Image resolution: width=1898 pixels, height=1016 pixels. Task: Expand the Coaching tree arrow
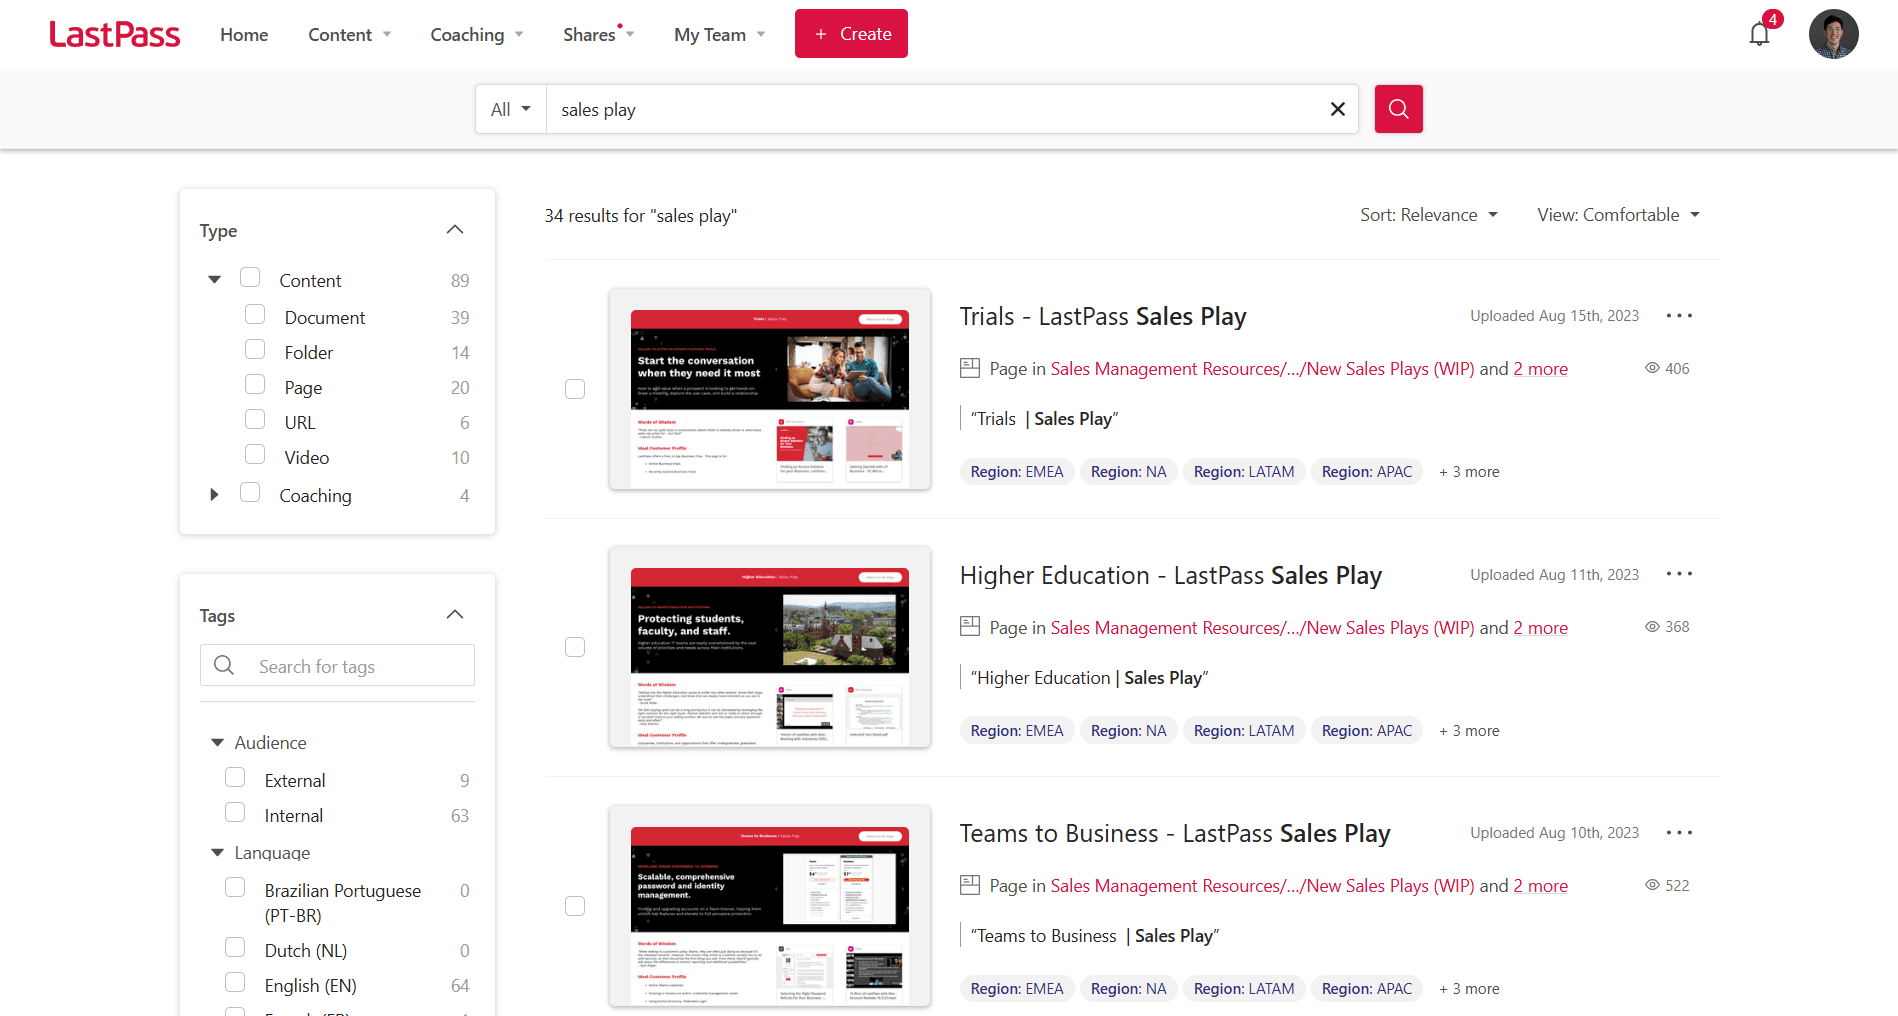point(214,495)
